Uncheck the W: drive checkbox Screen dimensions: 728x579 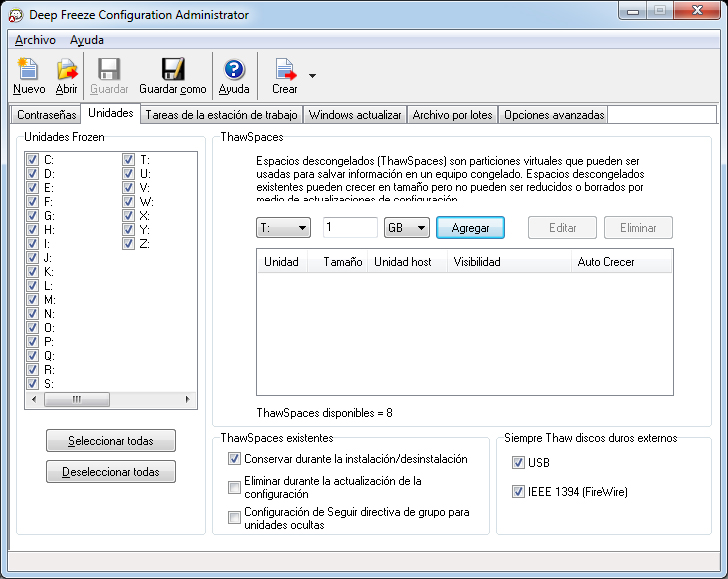coord(129,202)
